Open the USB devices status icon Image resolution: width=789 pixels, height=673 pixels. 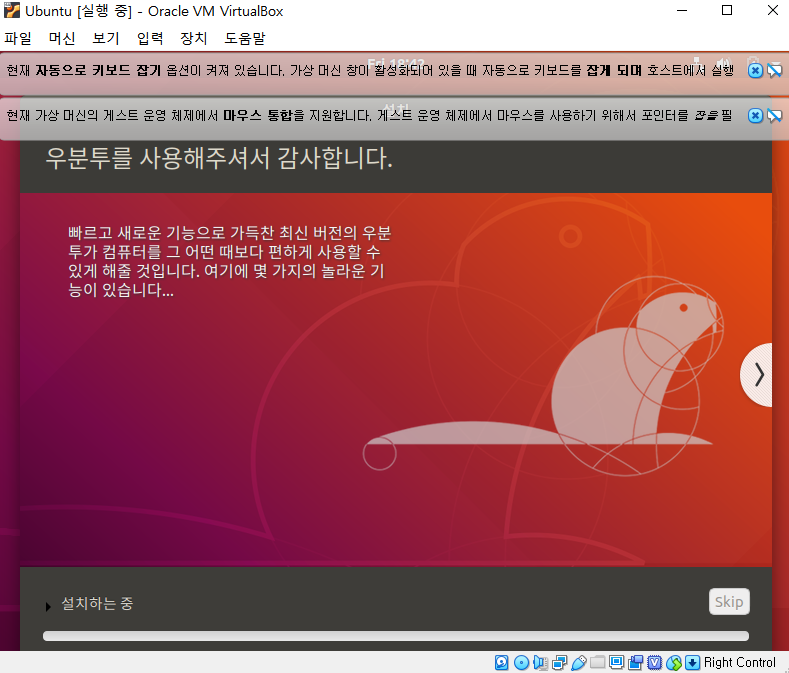pyautogui.click(x=579, y=662)
